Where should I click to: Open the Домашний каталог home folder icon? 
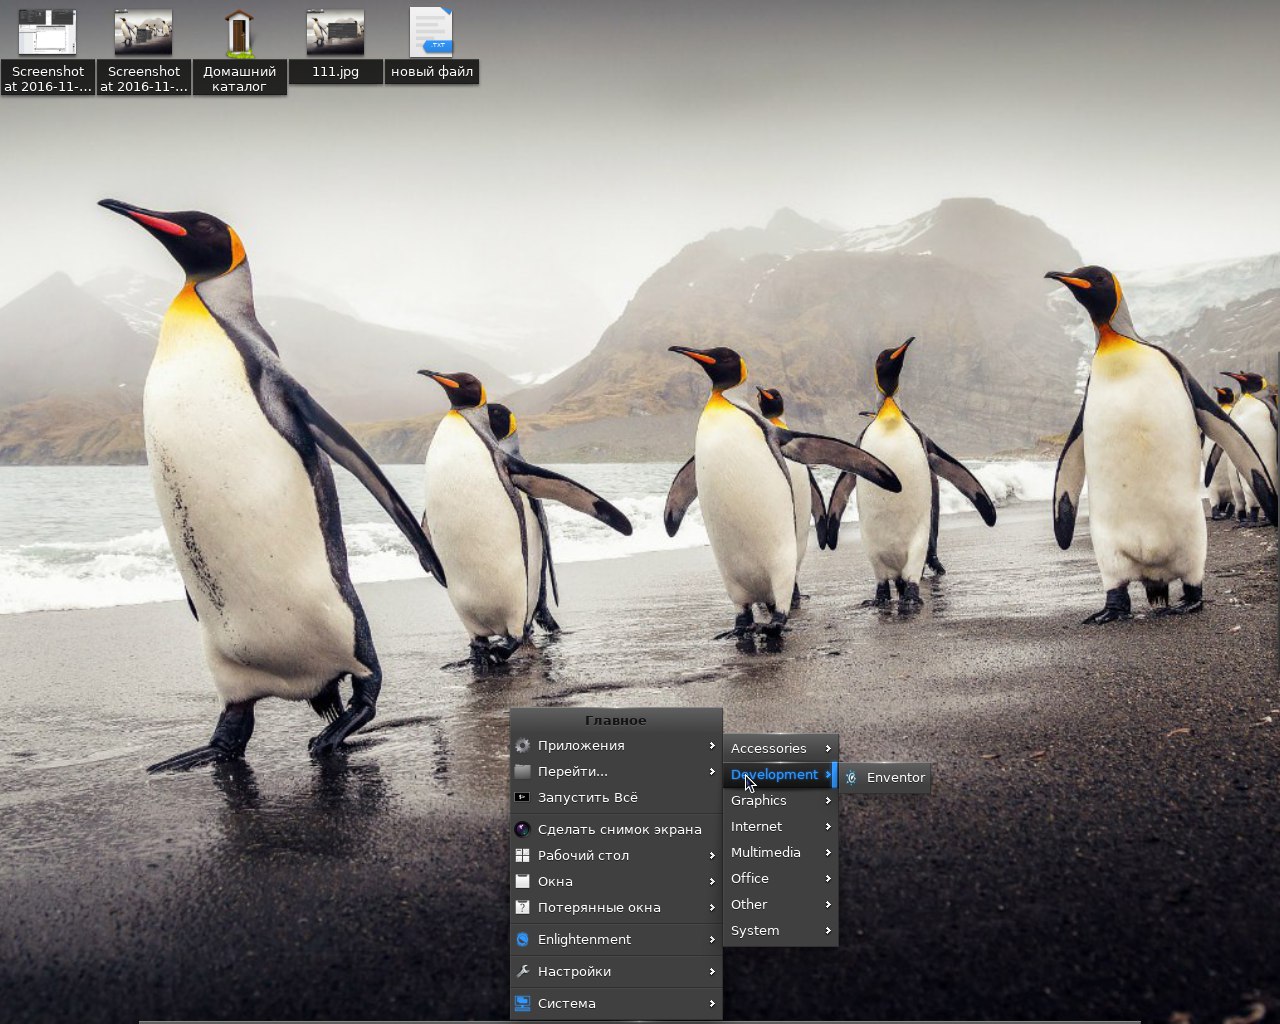[x=239, y=34]
